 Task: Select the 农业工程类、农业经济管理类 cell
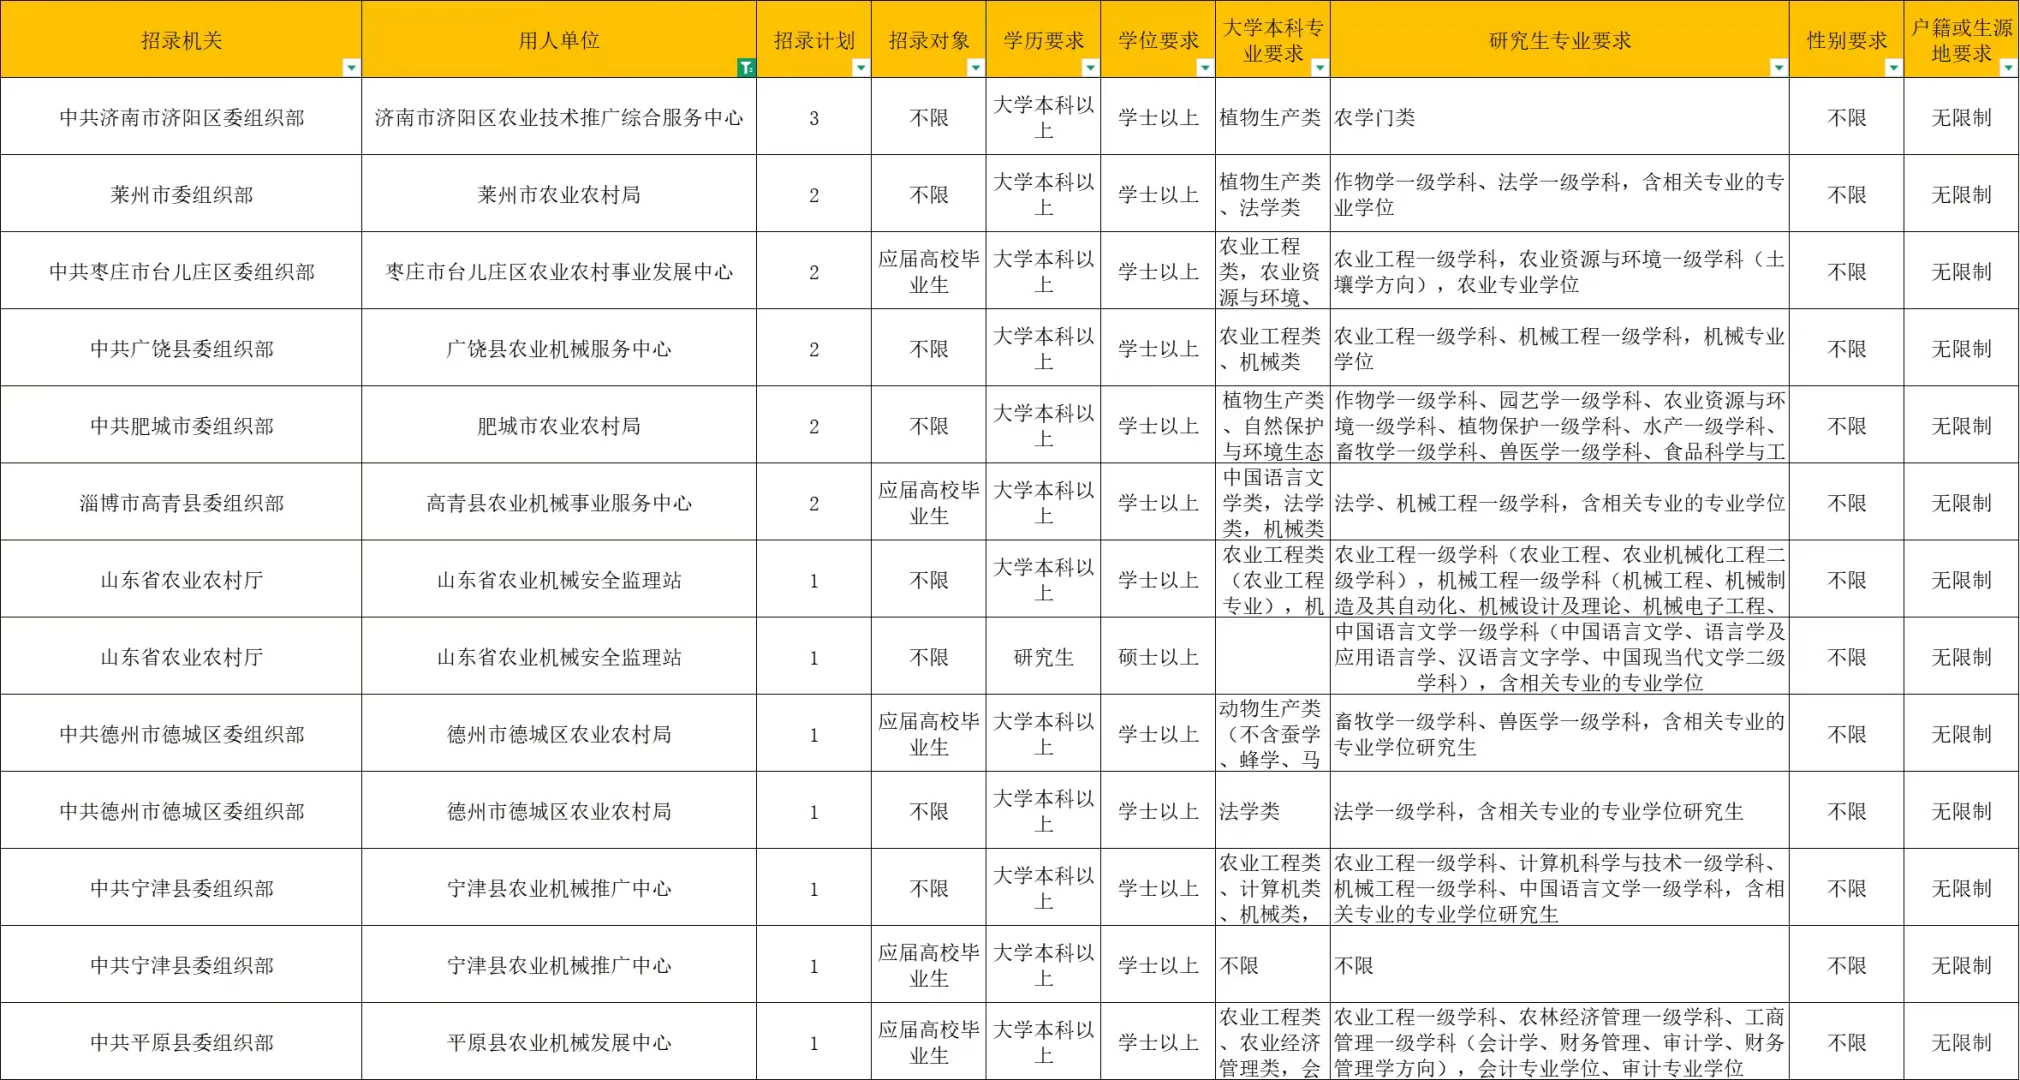(x=1273, y=1042)
